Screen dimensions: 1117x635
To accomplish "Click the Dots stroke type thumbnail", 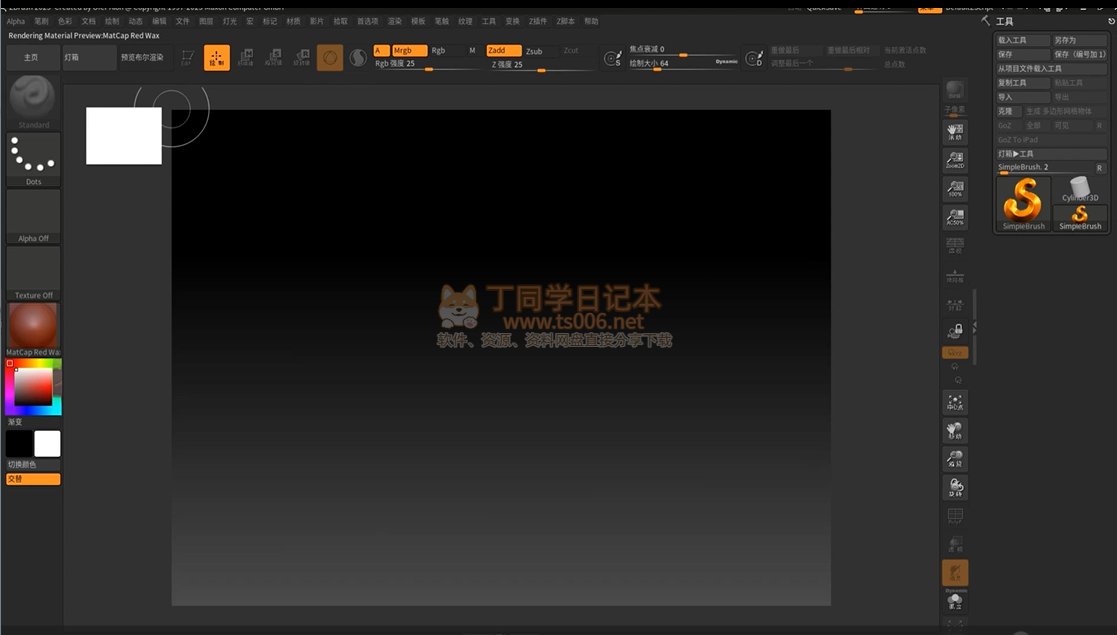I will click(33, 156).
